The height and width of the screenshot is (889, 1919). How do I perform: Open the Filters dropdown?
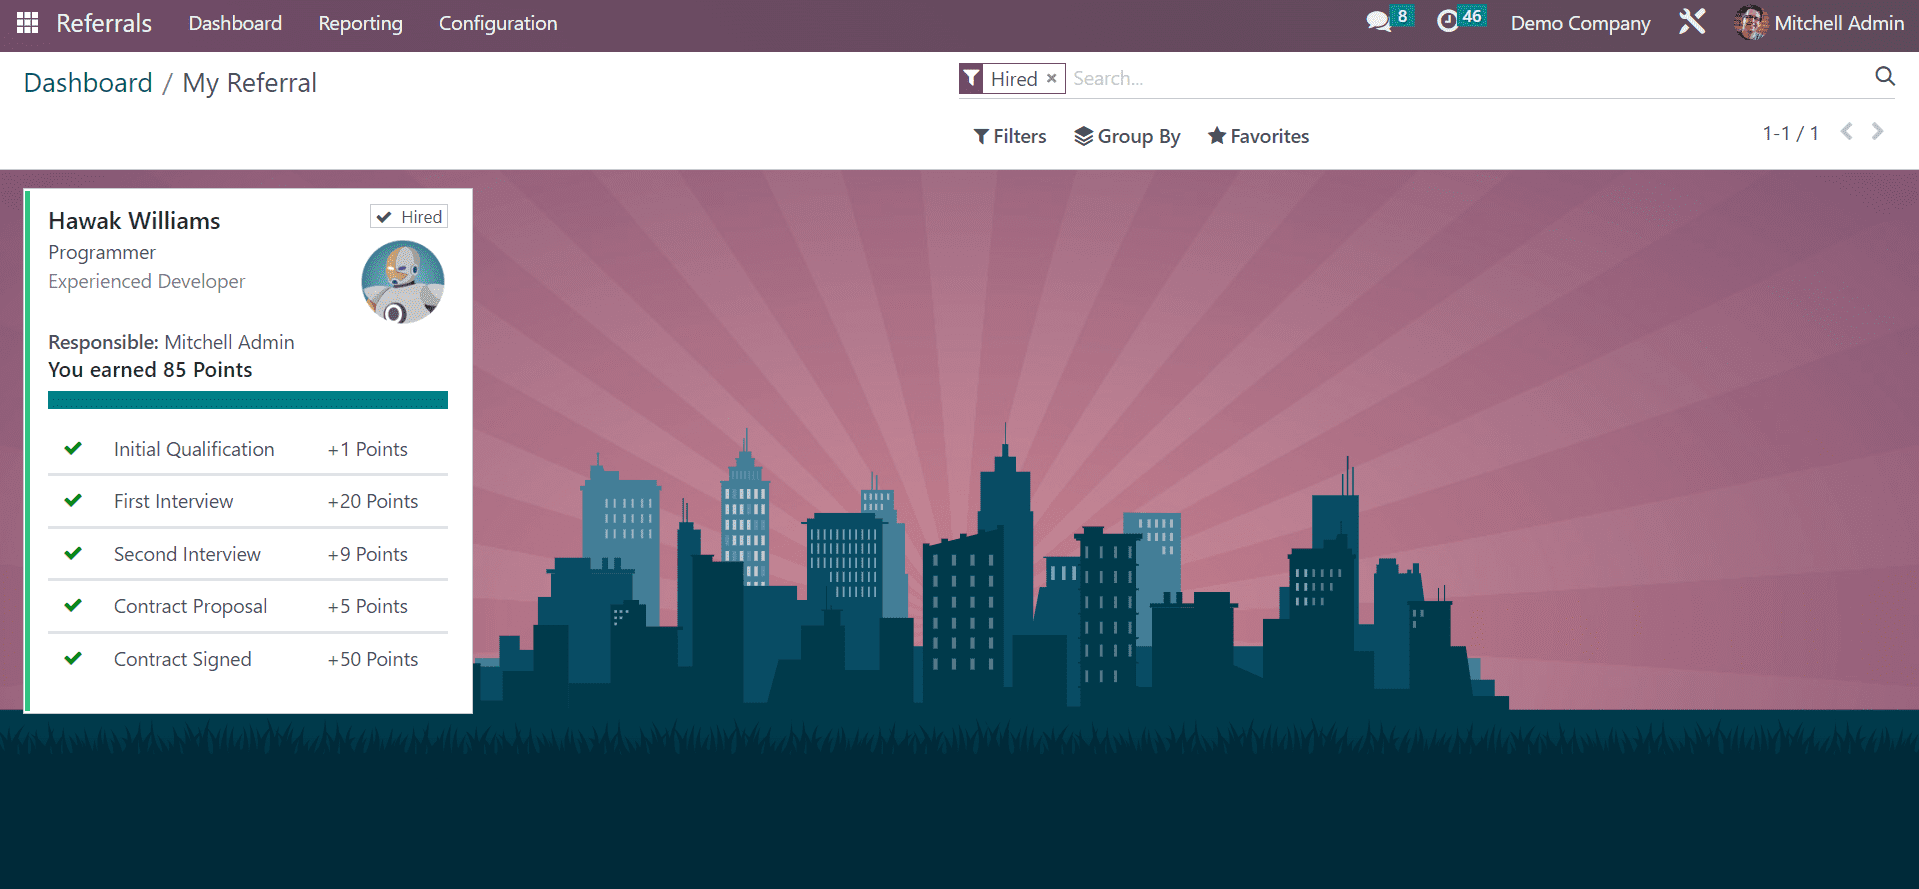tap(1010, 136)
